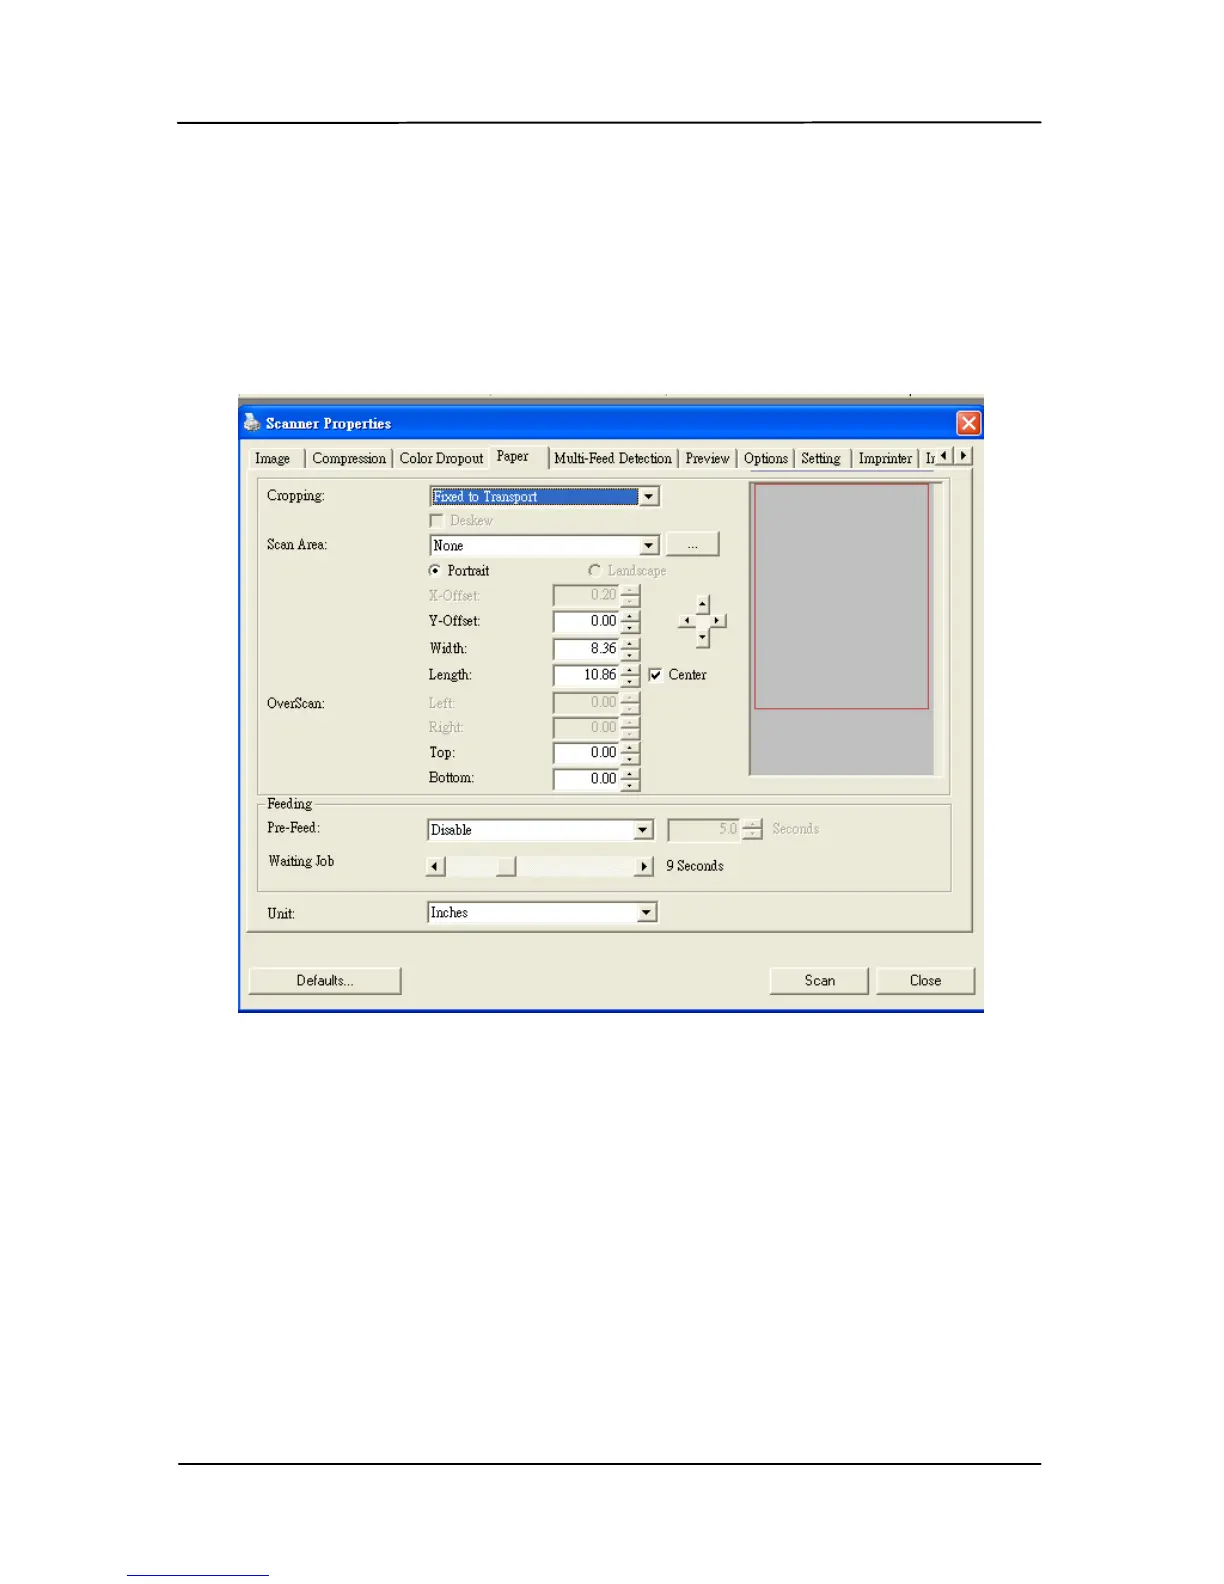Click the Waiting Job slider thumb

click(x=506, y=866)
